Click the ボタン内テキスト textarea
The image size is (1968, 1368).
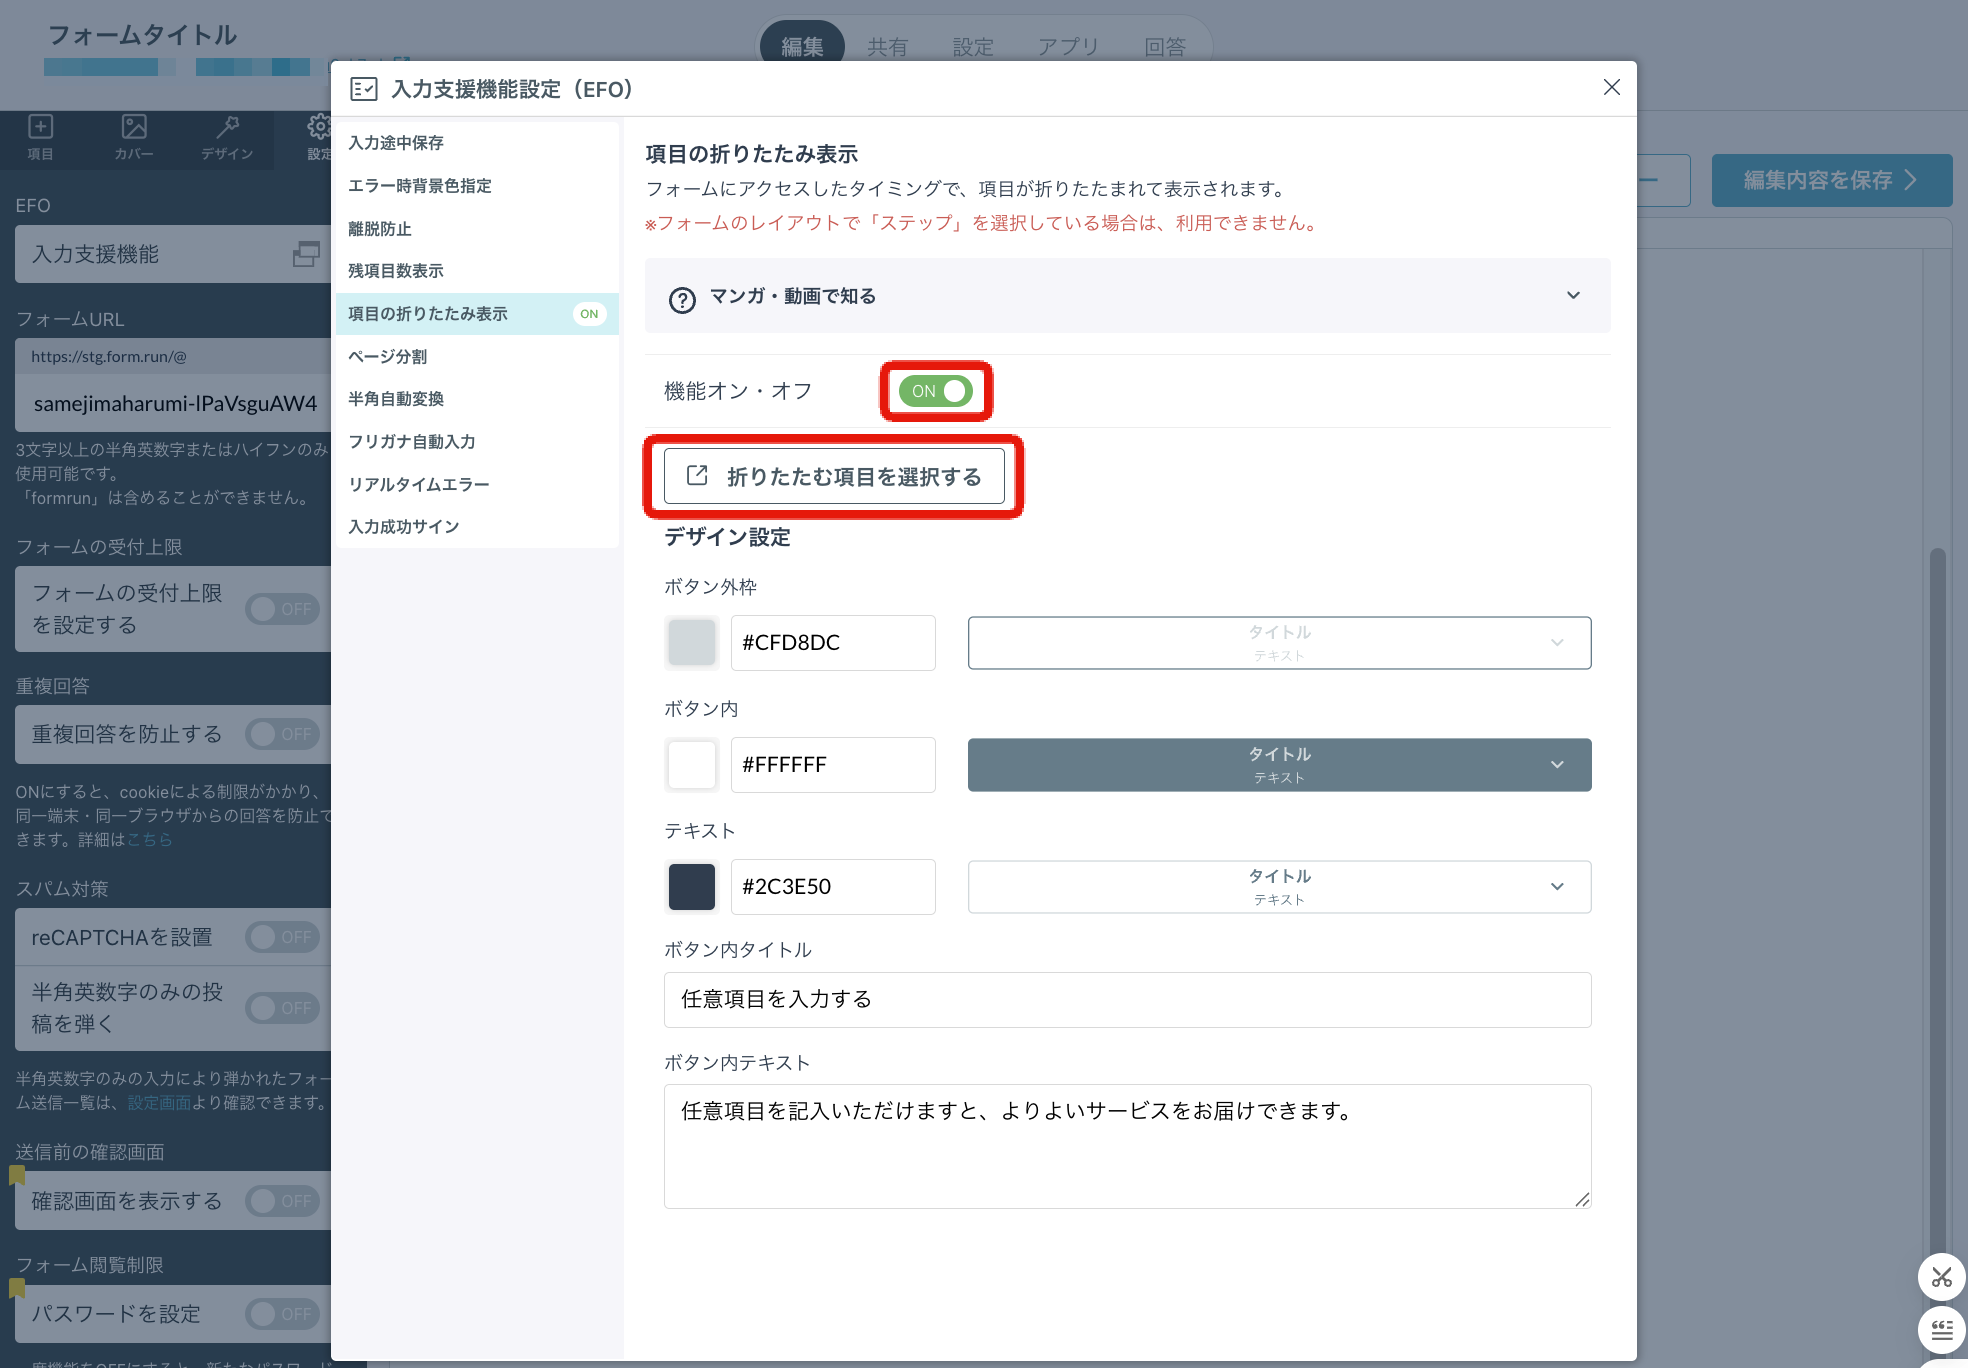[1127, 1146]
